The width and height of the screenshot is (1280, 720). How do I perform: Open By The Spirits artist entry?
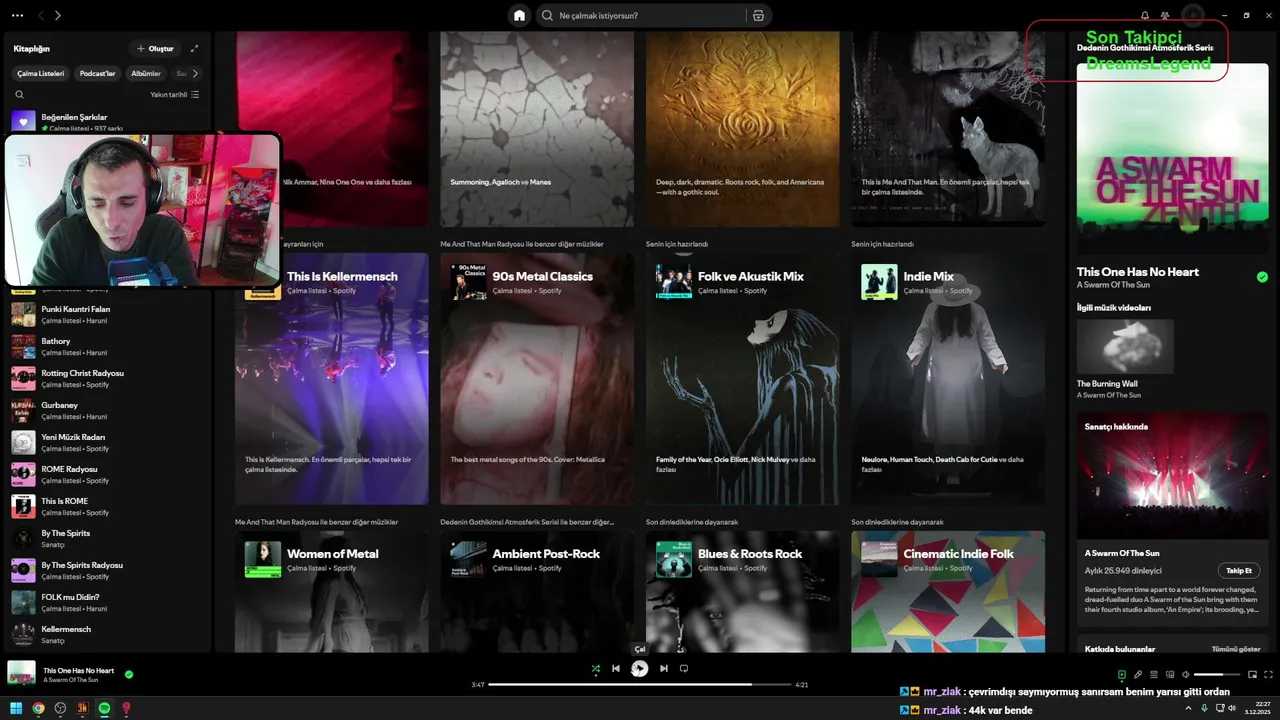click(x=108, y=538)
